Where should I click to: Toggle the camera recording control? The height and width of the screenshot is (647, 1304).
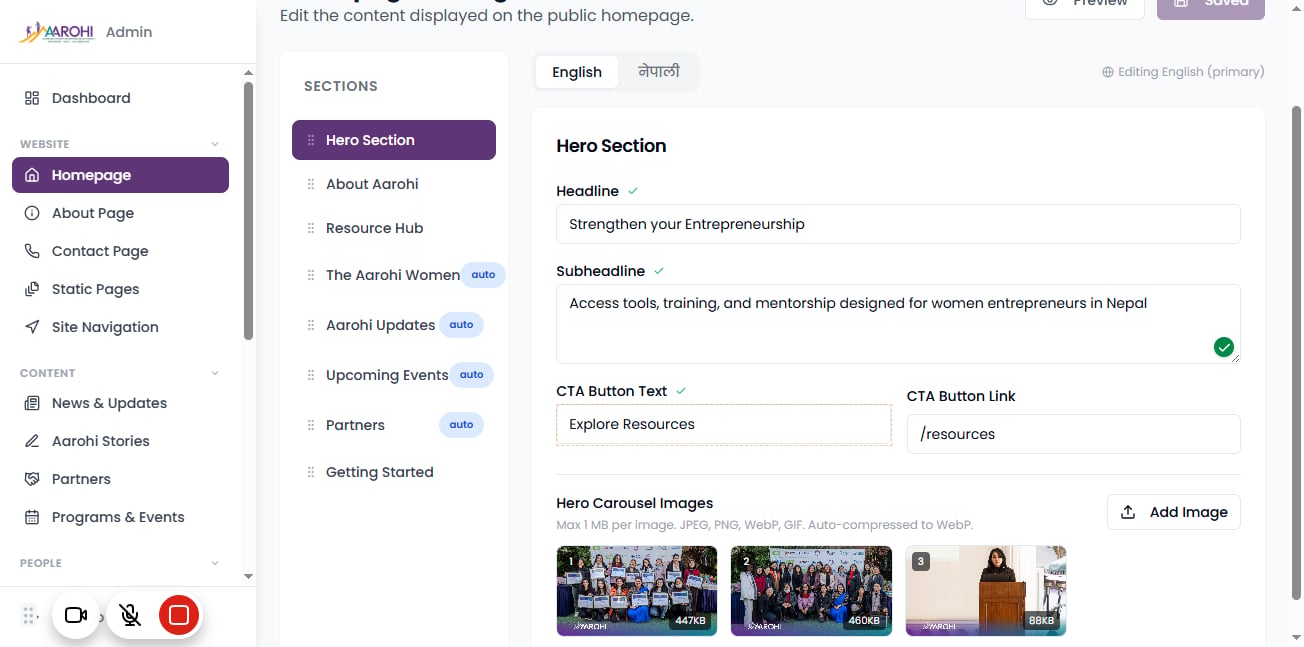[76, 615]
